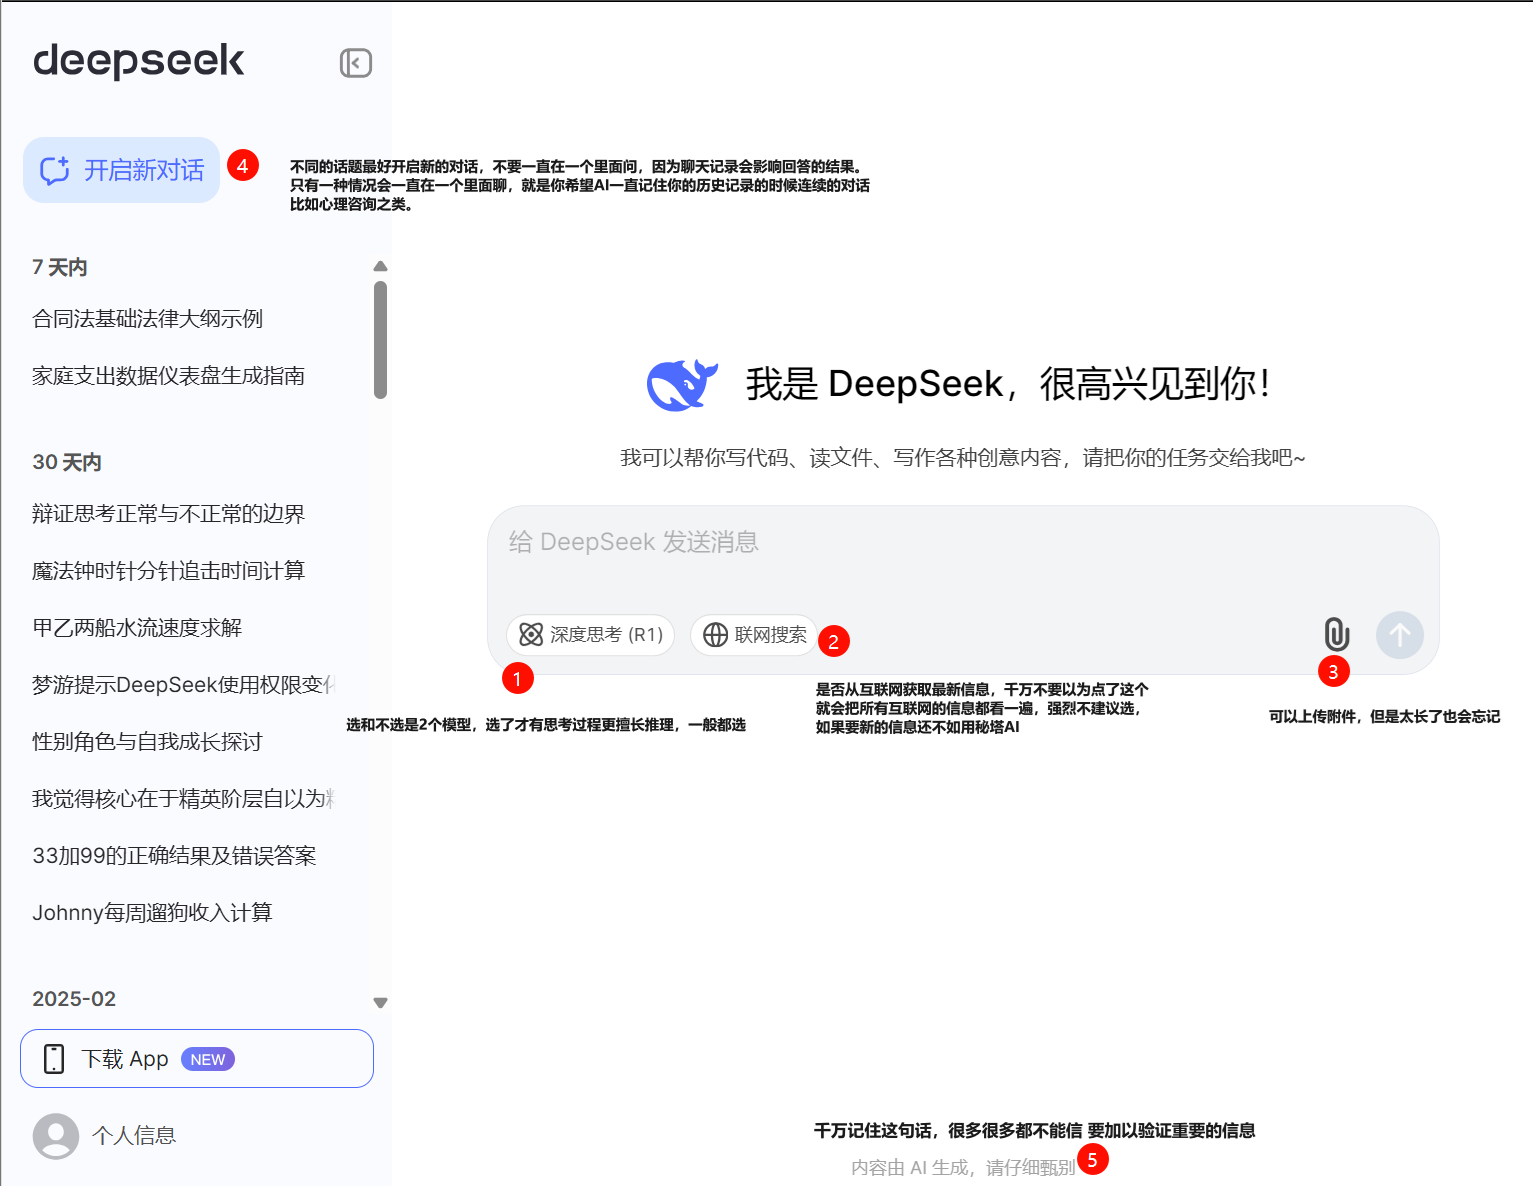Click the phone icon beside 下载 App
The image size is (1533, 1186).
click(53, 1058)
